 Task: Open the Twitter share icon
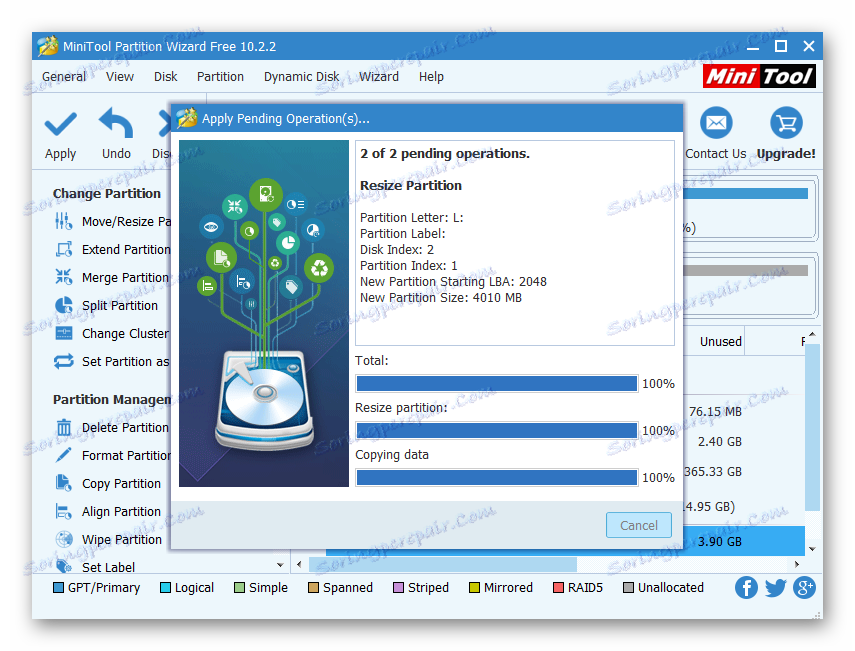(x=775, y=588)
